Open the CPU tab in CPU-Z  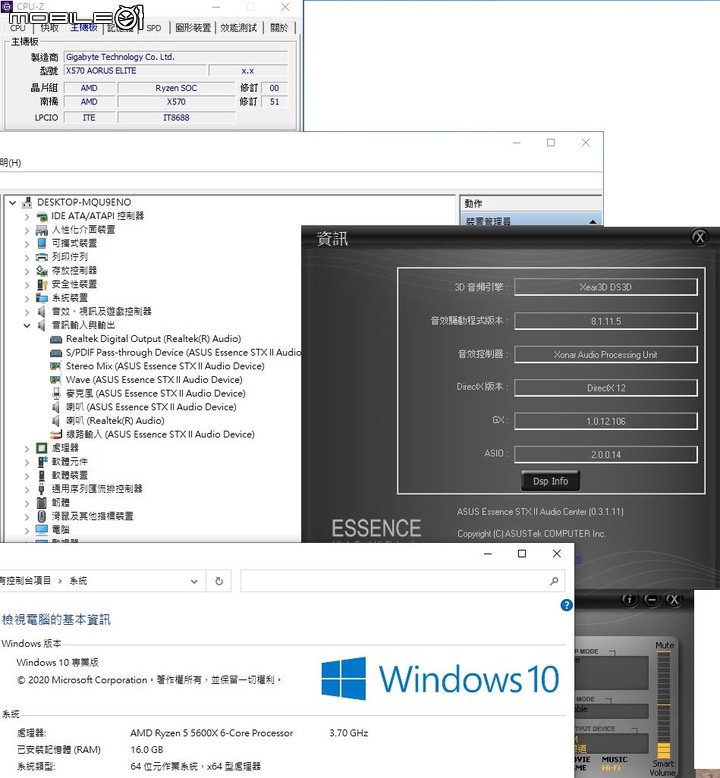click(x=17, y=28)
